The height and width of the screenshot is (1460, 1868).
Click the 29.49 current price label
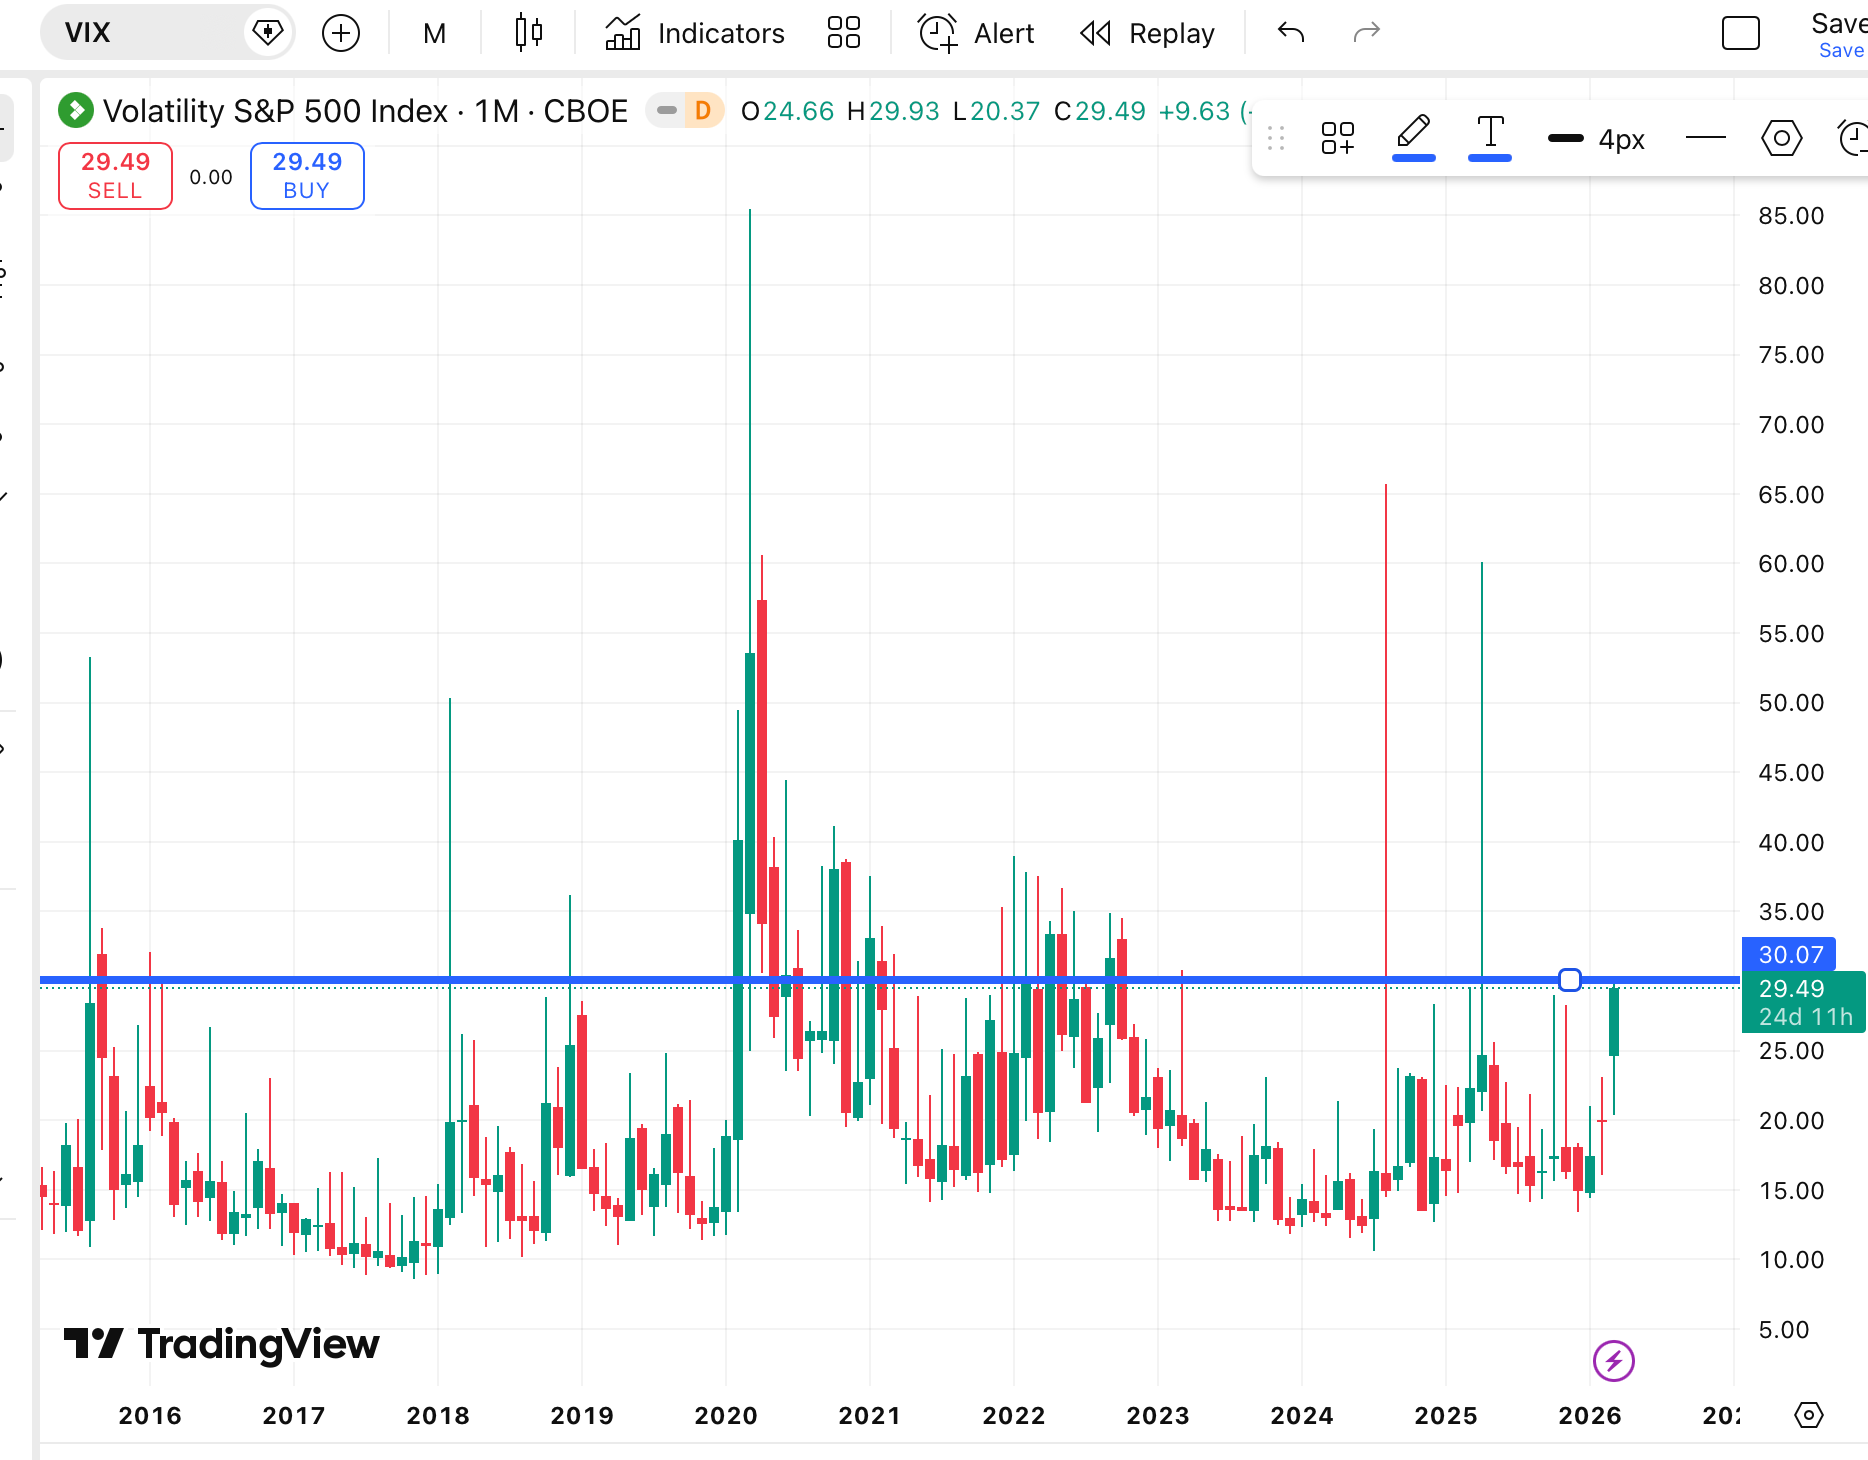1791,988
